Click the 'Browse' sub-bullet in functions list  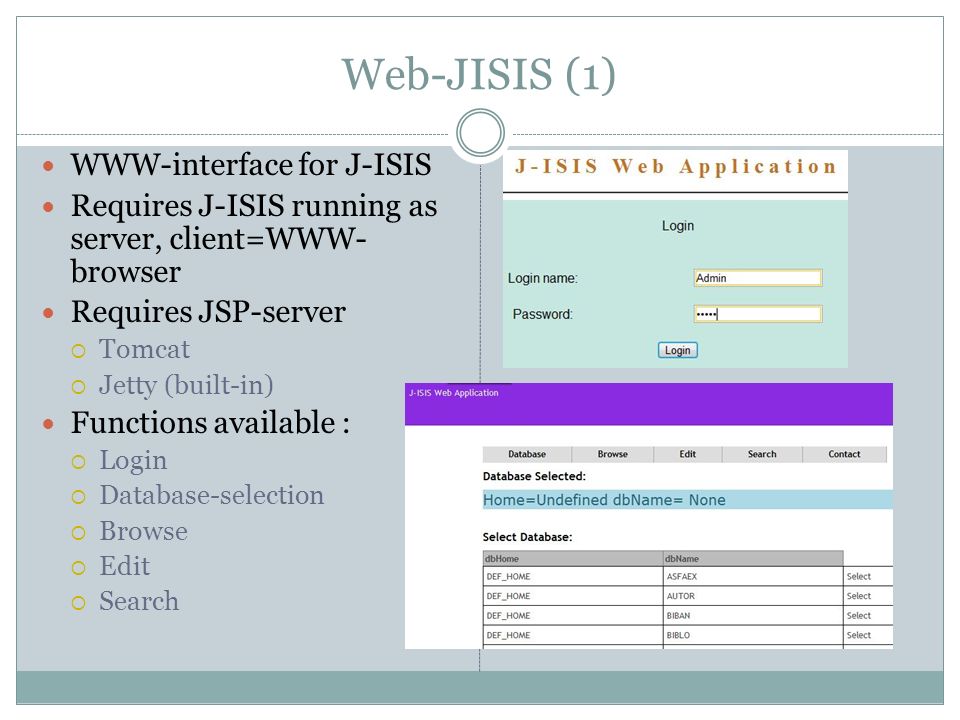click(x=143, y=531)
